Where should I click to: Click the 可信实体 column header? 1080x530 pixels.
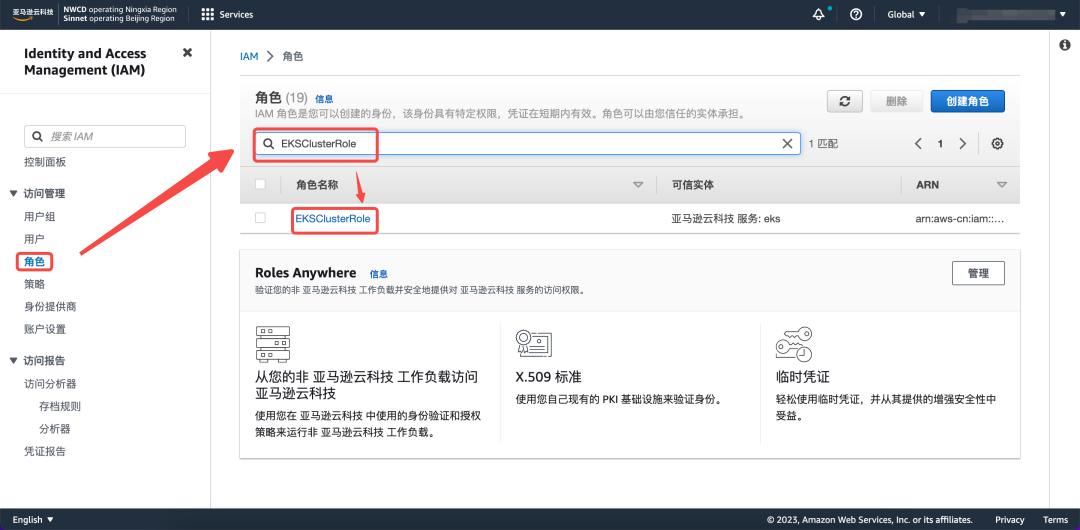pyautogui.click(x=692, y=185)
